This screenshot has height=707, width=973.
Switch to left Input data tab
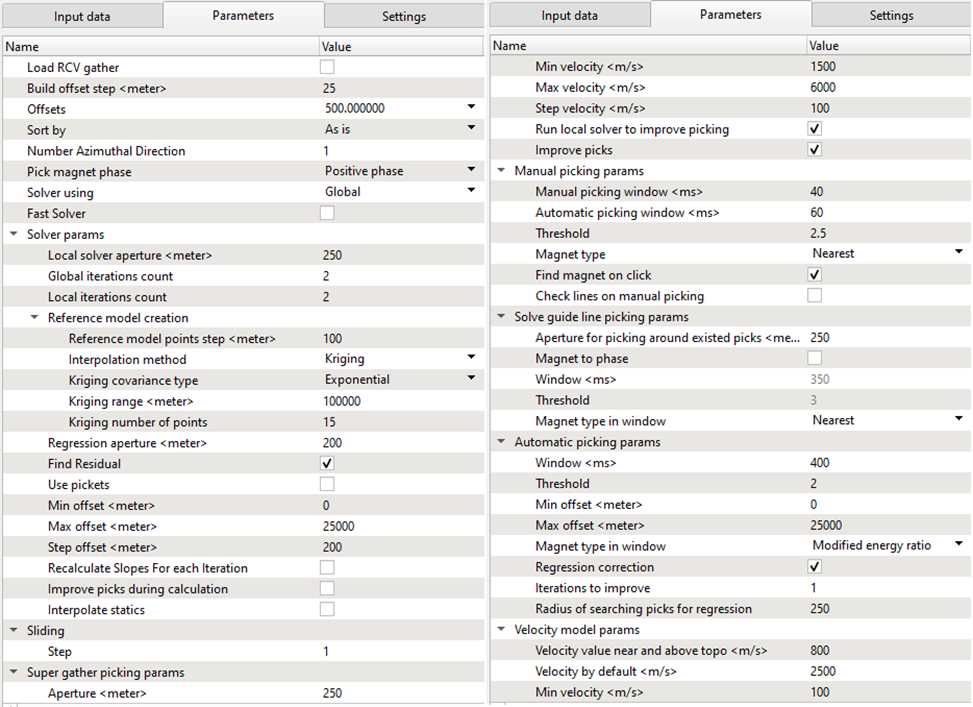click(x=82, y=16)
